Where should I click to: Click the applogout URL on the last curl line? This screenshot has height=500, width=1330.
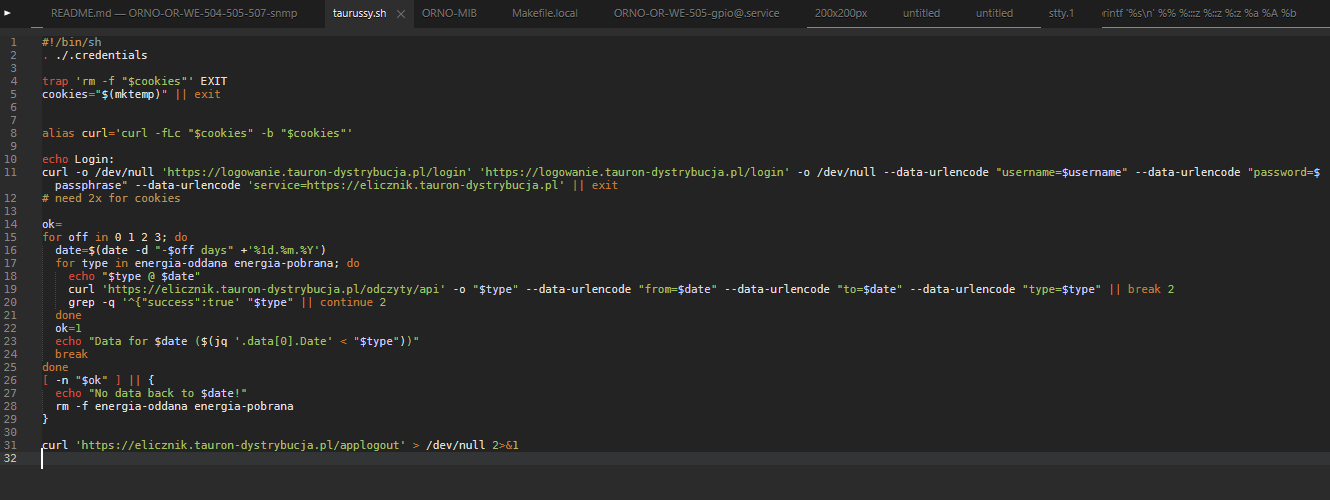coord(240,445)
